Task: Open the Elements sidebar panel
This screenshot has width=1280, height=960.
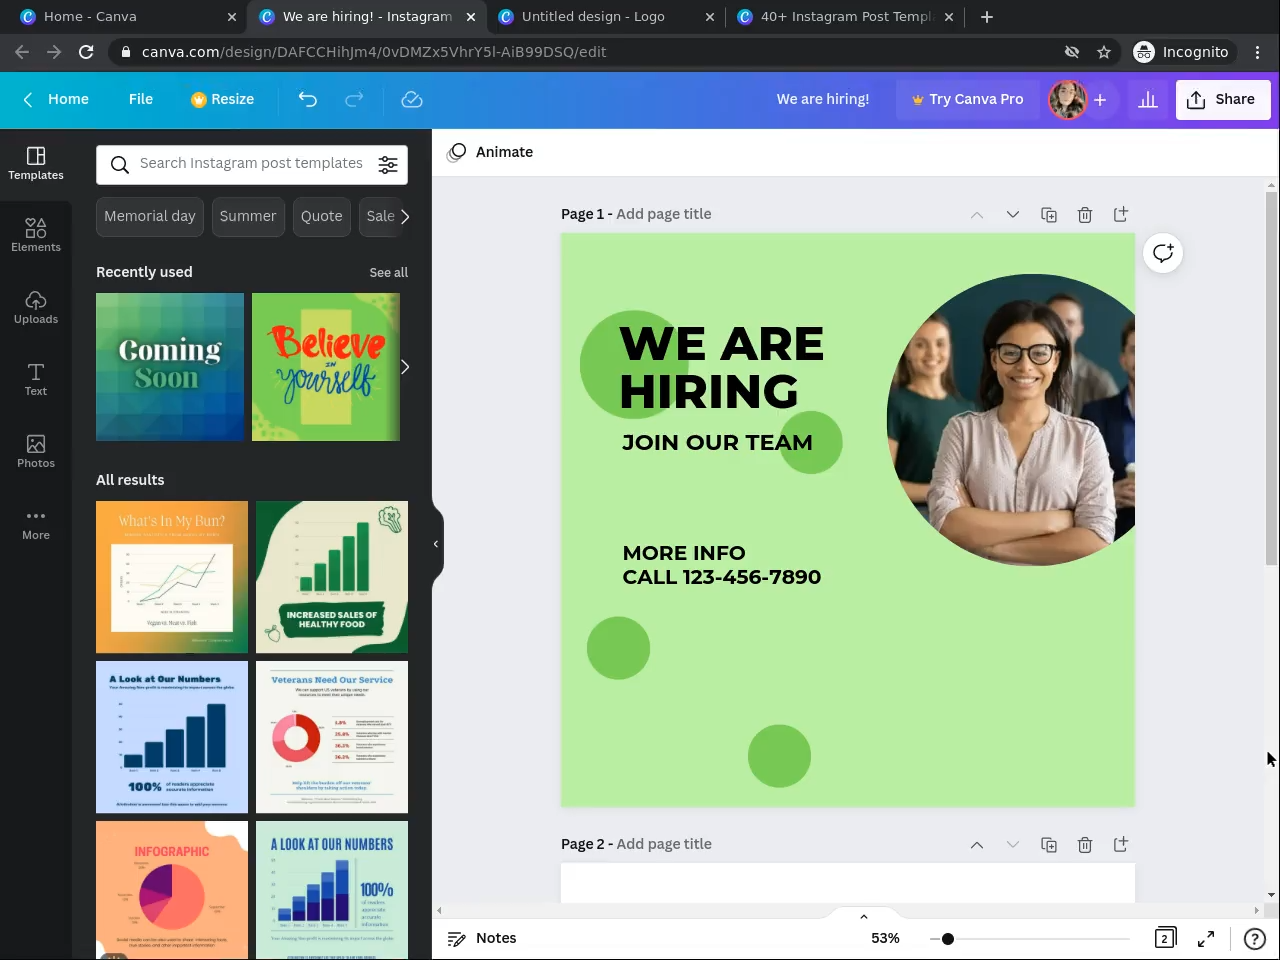Action: 36,235
